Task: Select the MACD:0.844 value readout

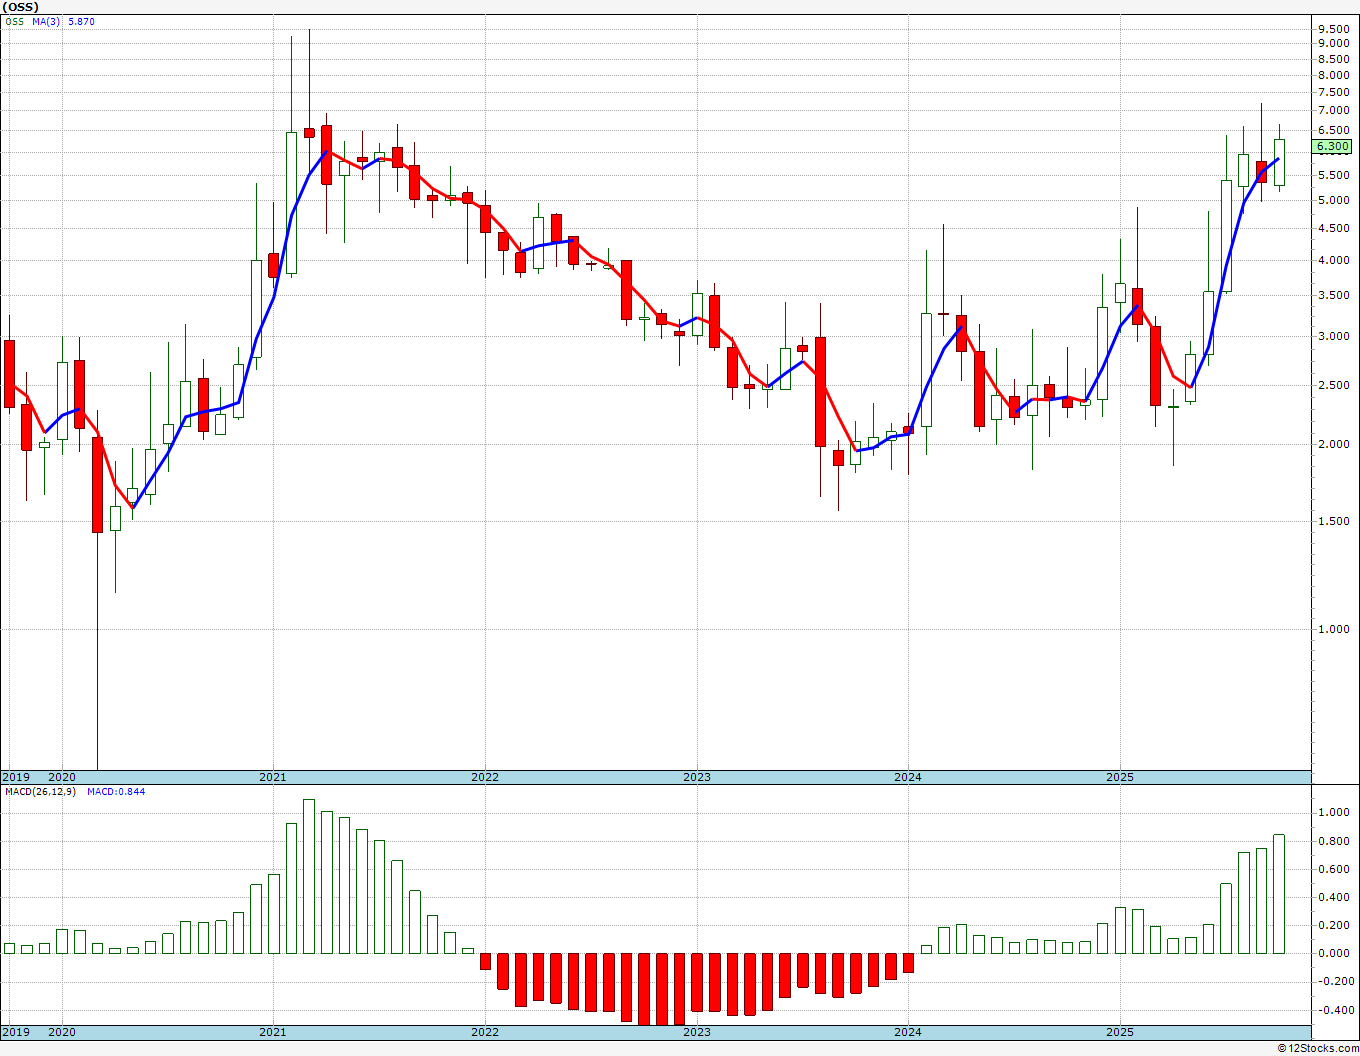Action: [116, 792]
